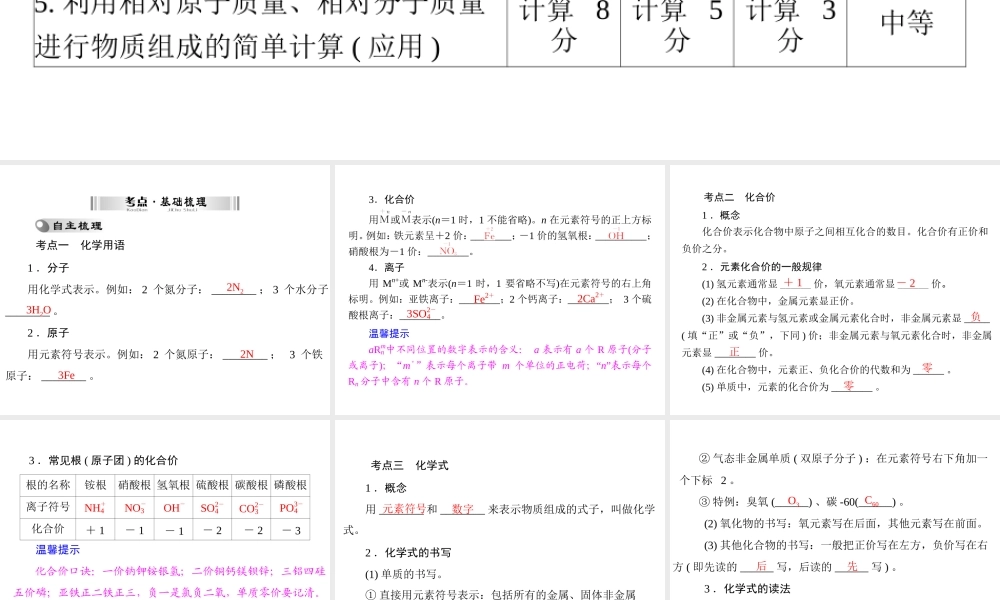The width and height of the screenshot is (1000, 600).
Task: Click the line (2) 氧化物的书写
Action: tap(844, 523)
